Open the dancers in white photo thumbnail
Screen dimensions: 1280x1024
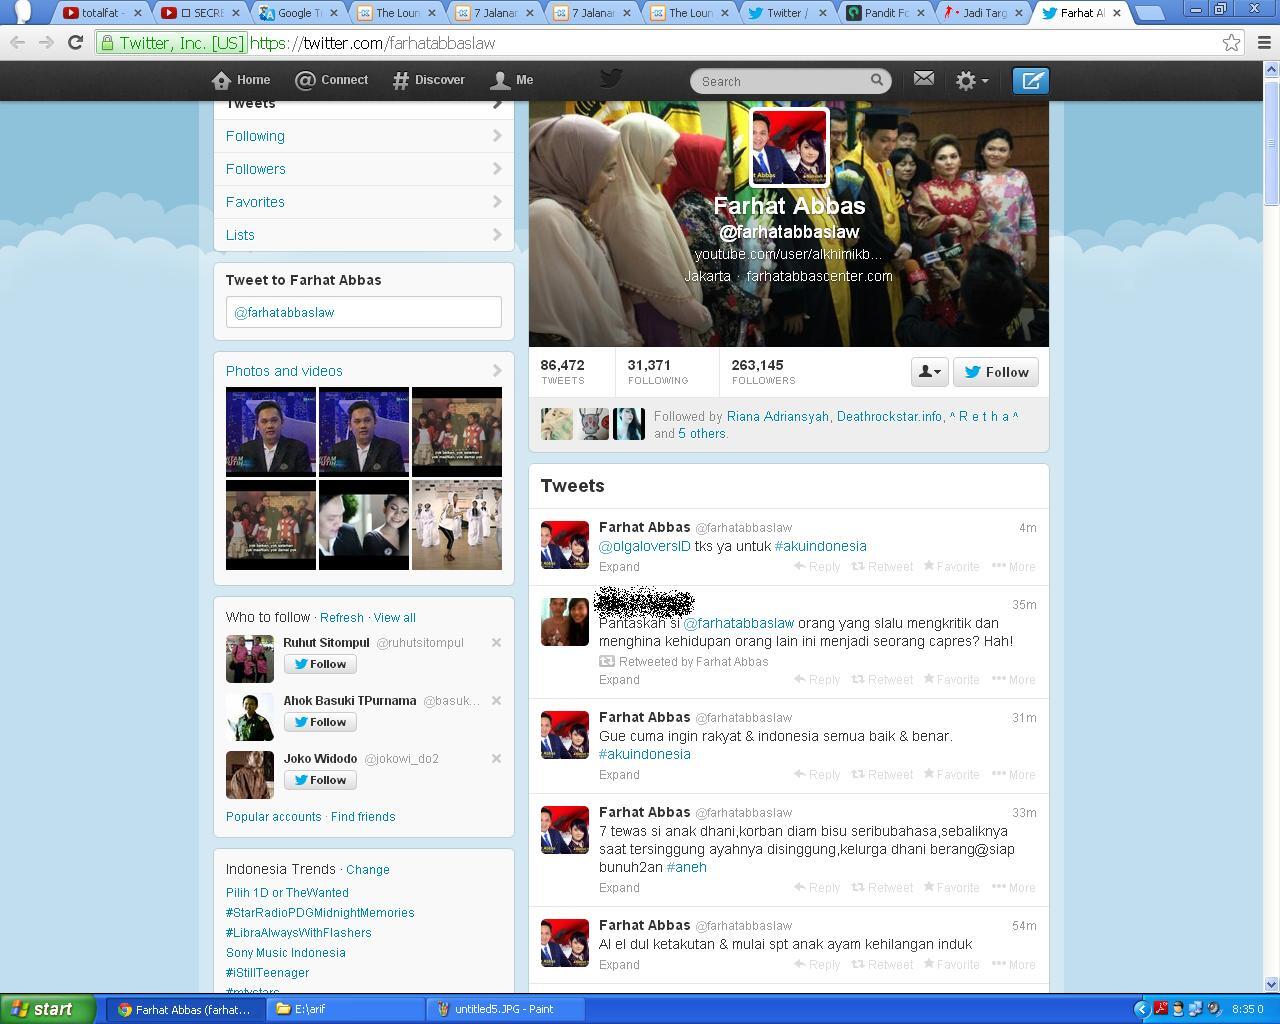click(457, 525)
